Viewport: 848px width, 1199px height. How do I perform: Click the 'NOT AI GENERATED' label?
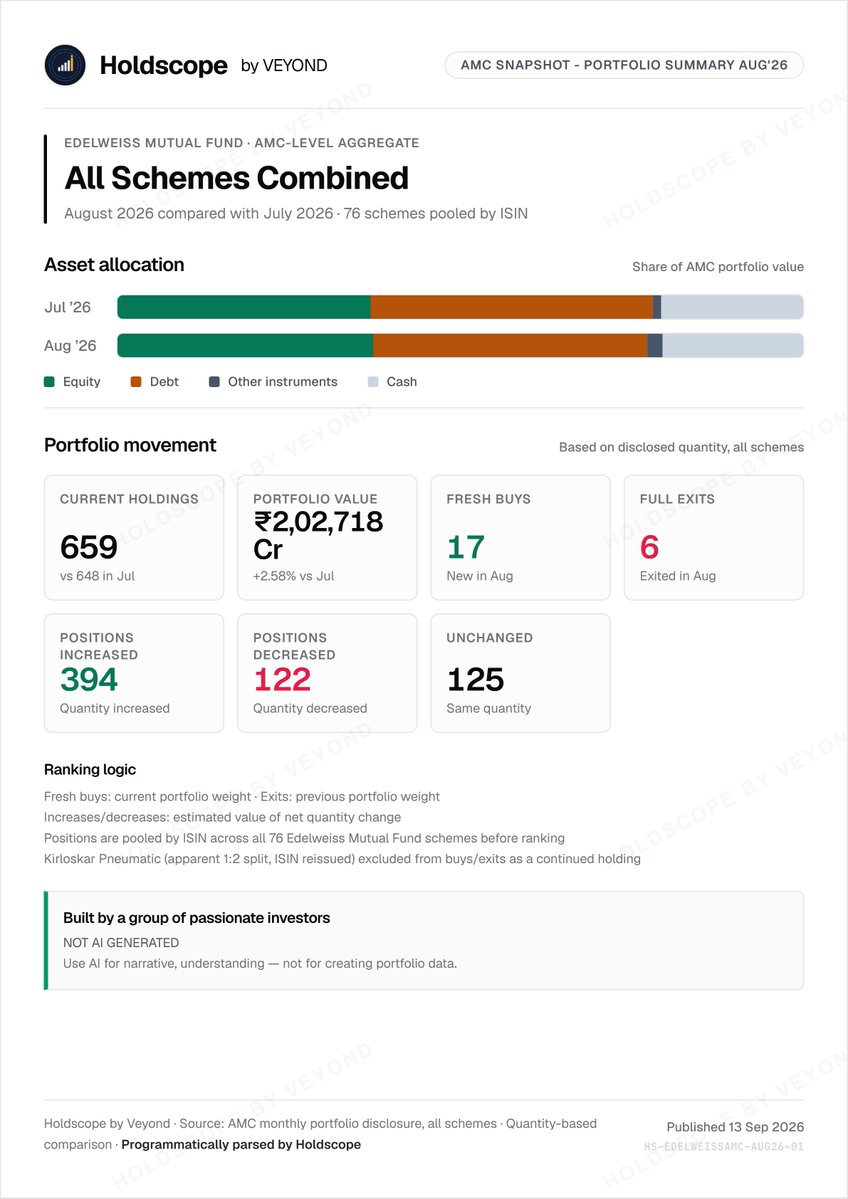click(x=121, y=943)
